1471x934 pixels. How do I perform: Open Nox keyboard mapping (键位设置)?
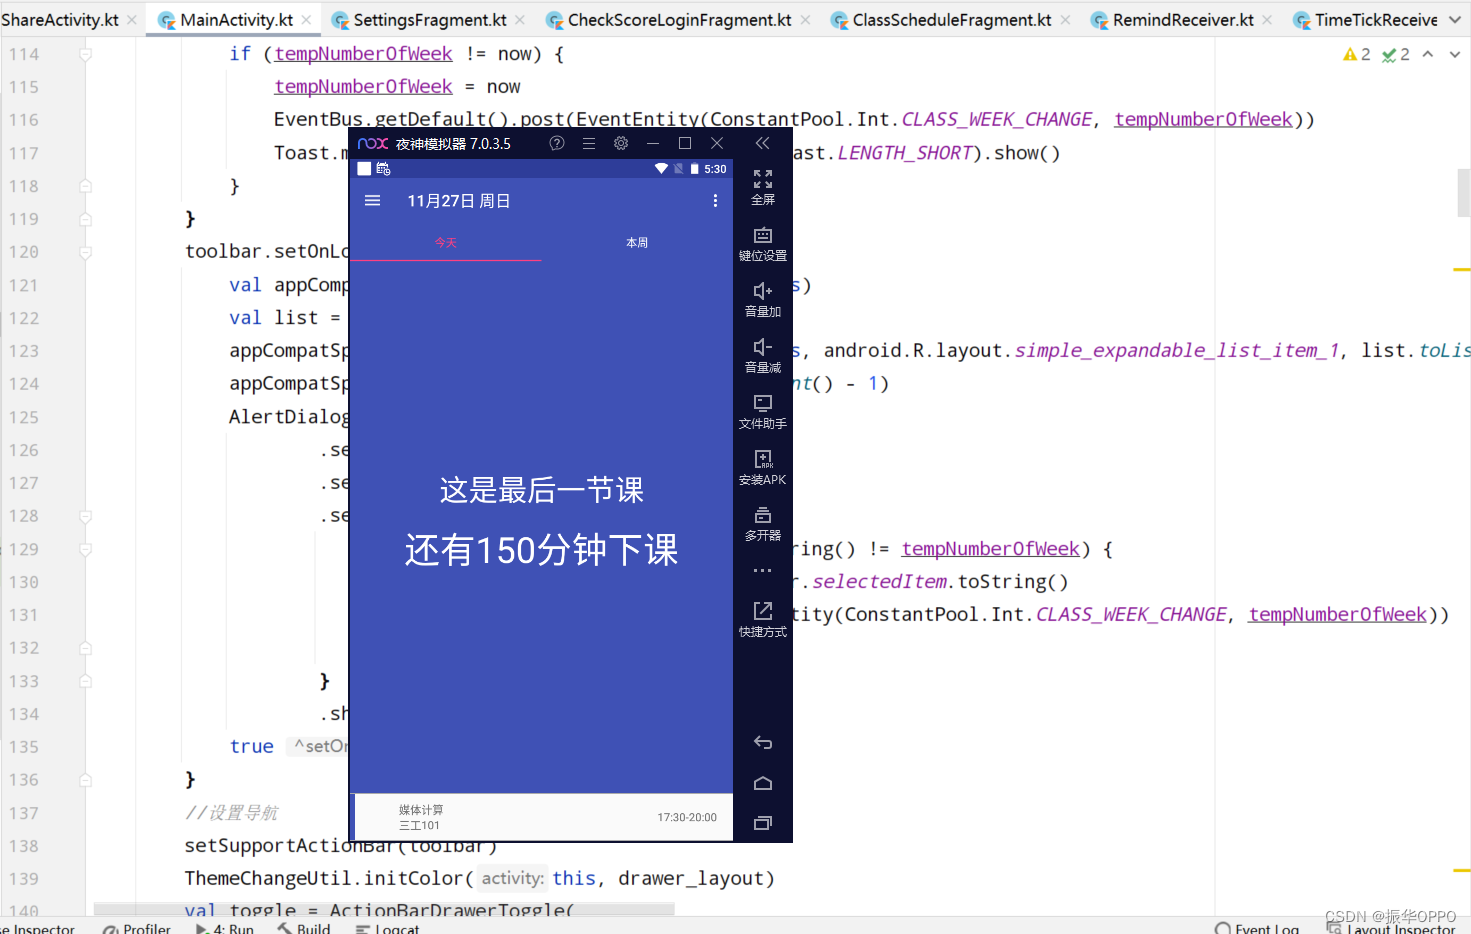[763, 243]
